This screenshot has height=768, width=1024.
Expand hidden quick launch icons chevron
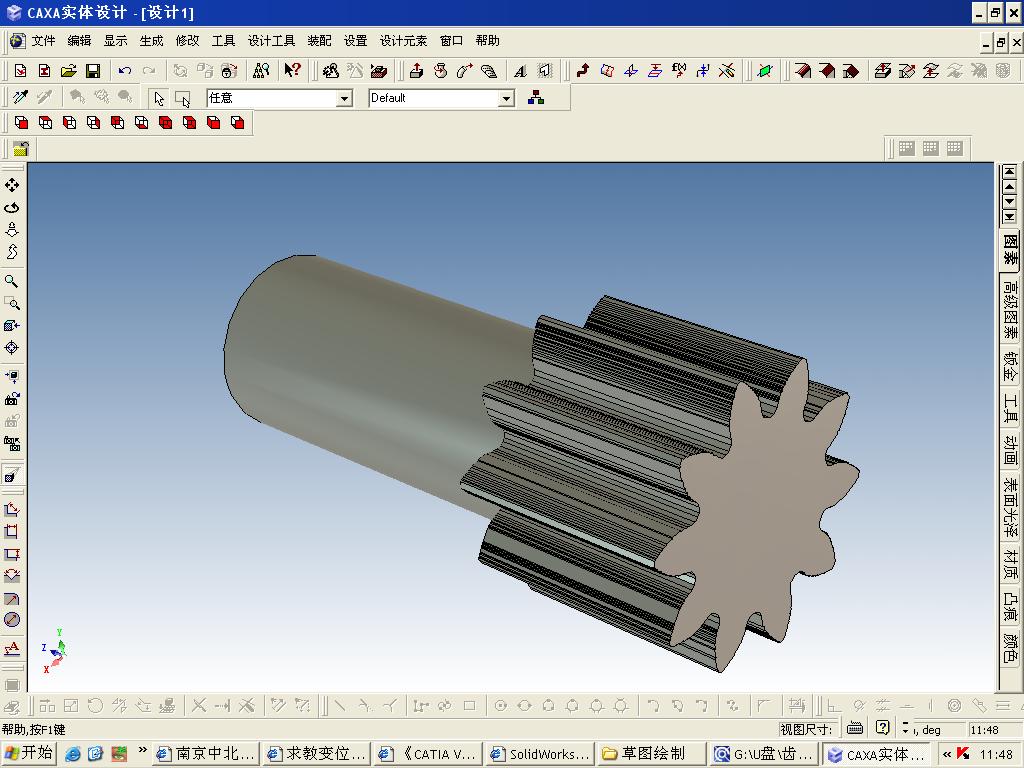tap(142, 750)
